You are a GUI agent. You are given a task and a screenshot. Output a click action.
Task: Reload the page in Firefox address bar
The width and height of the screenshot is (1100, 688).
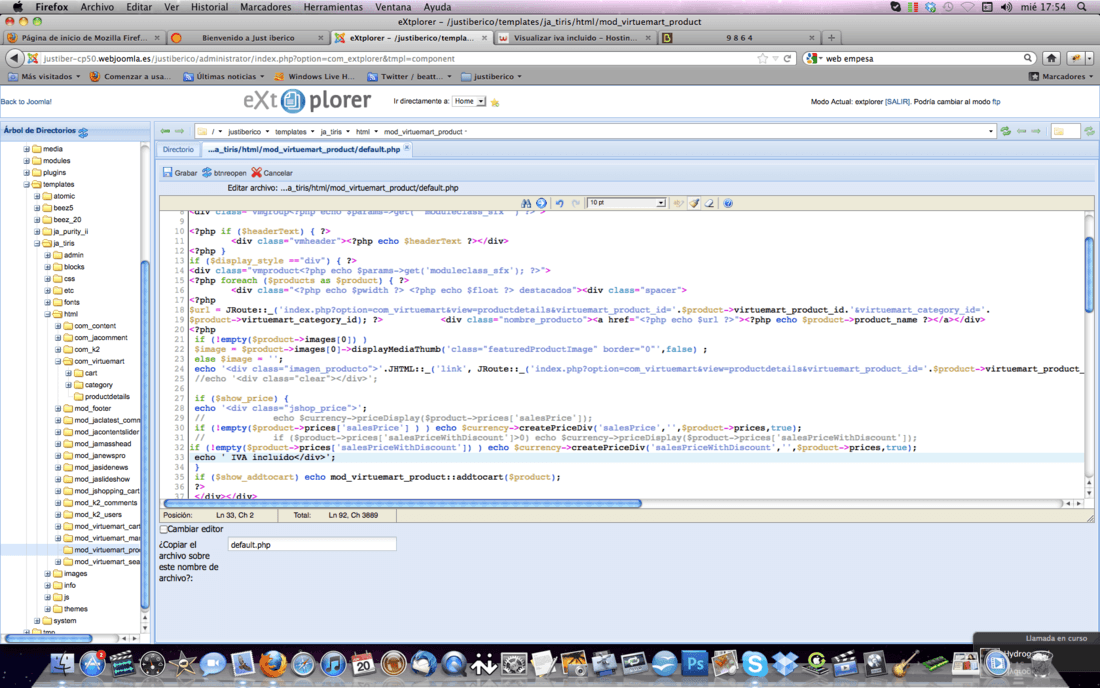tap(788, 59)
